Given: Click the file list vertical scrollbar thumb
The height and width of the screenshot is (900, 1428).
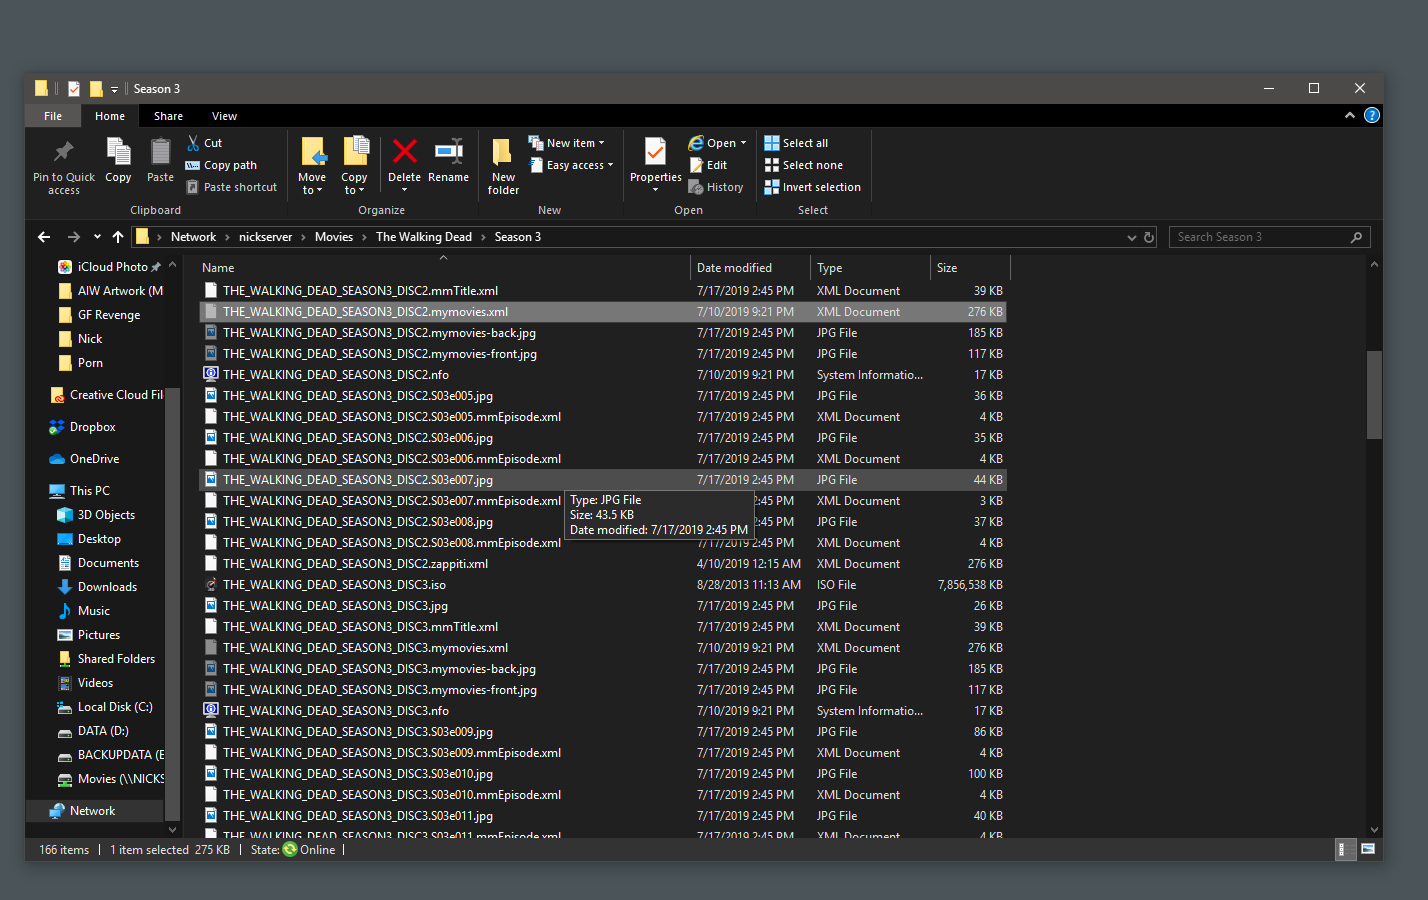Looking at the screenshot, I should point(1374,394).
